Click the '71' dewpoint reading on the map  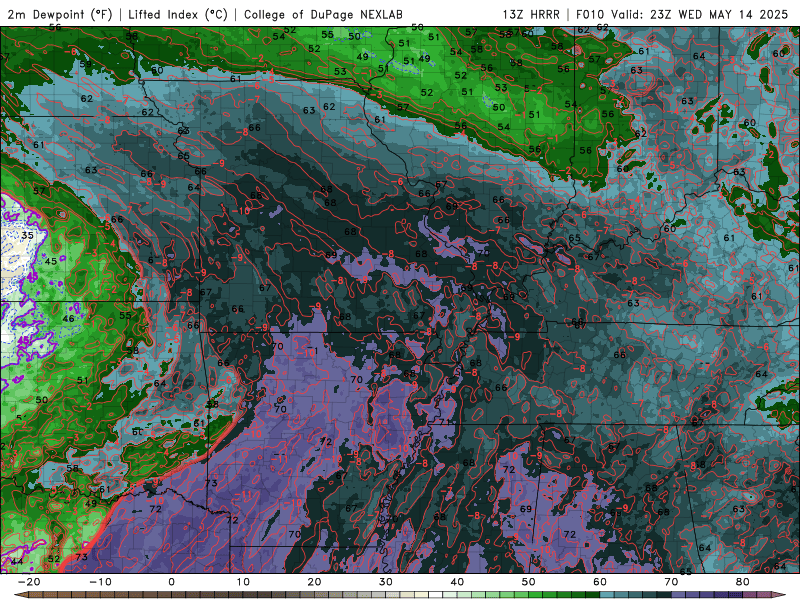(x=445, y=422)
